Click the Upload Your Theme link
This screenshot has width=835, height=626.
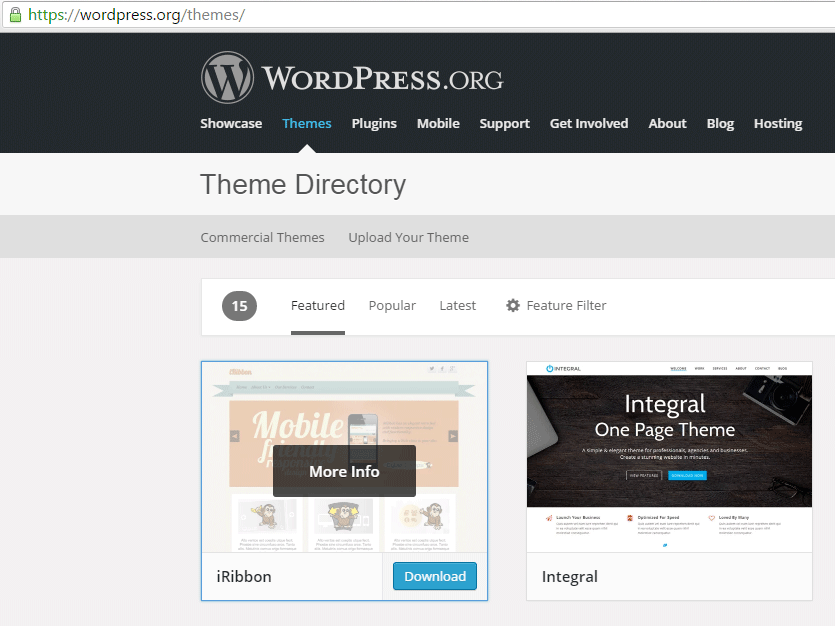point(408,237)
